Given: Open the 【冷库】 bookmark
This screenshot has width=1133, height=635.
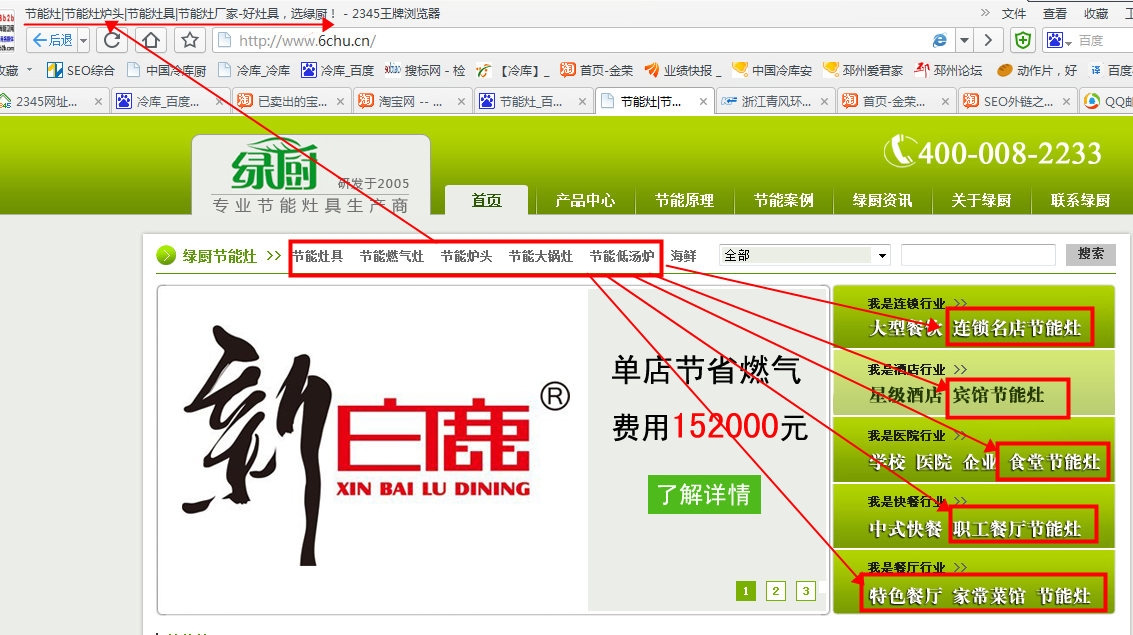Looking at the screenshot, I should coord(512,70).
